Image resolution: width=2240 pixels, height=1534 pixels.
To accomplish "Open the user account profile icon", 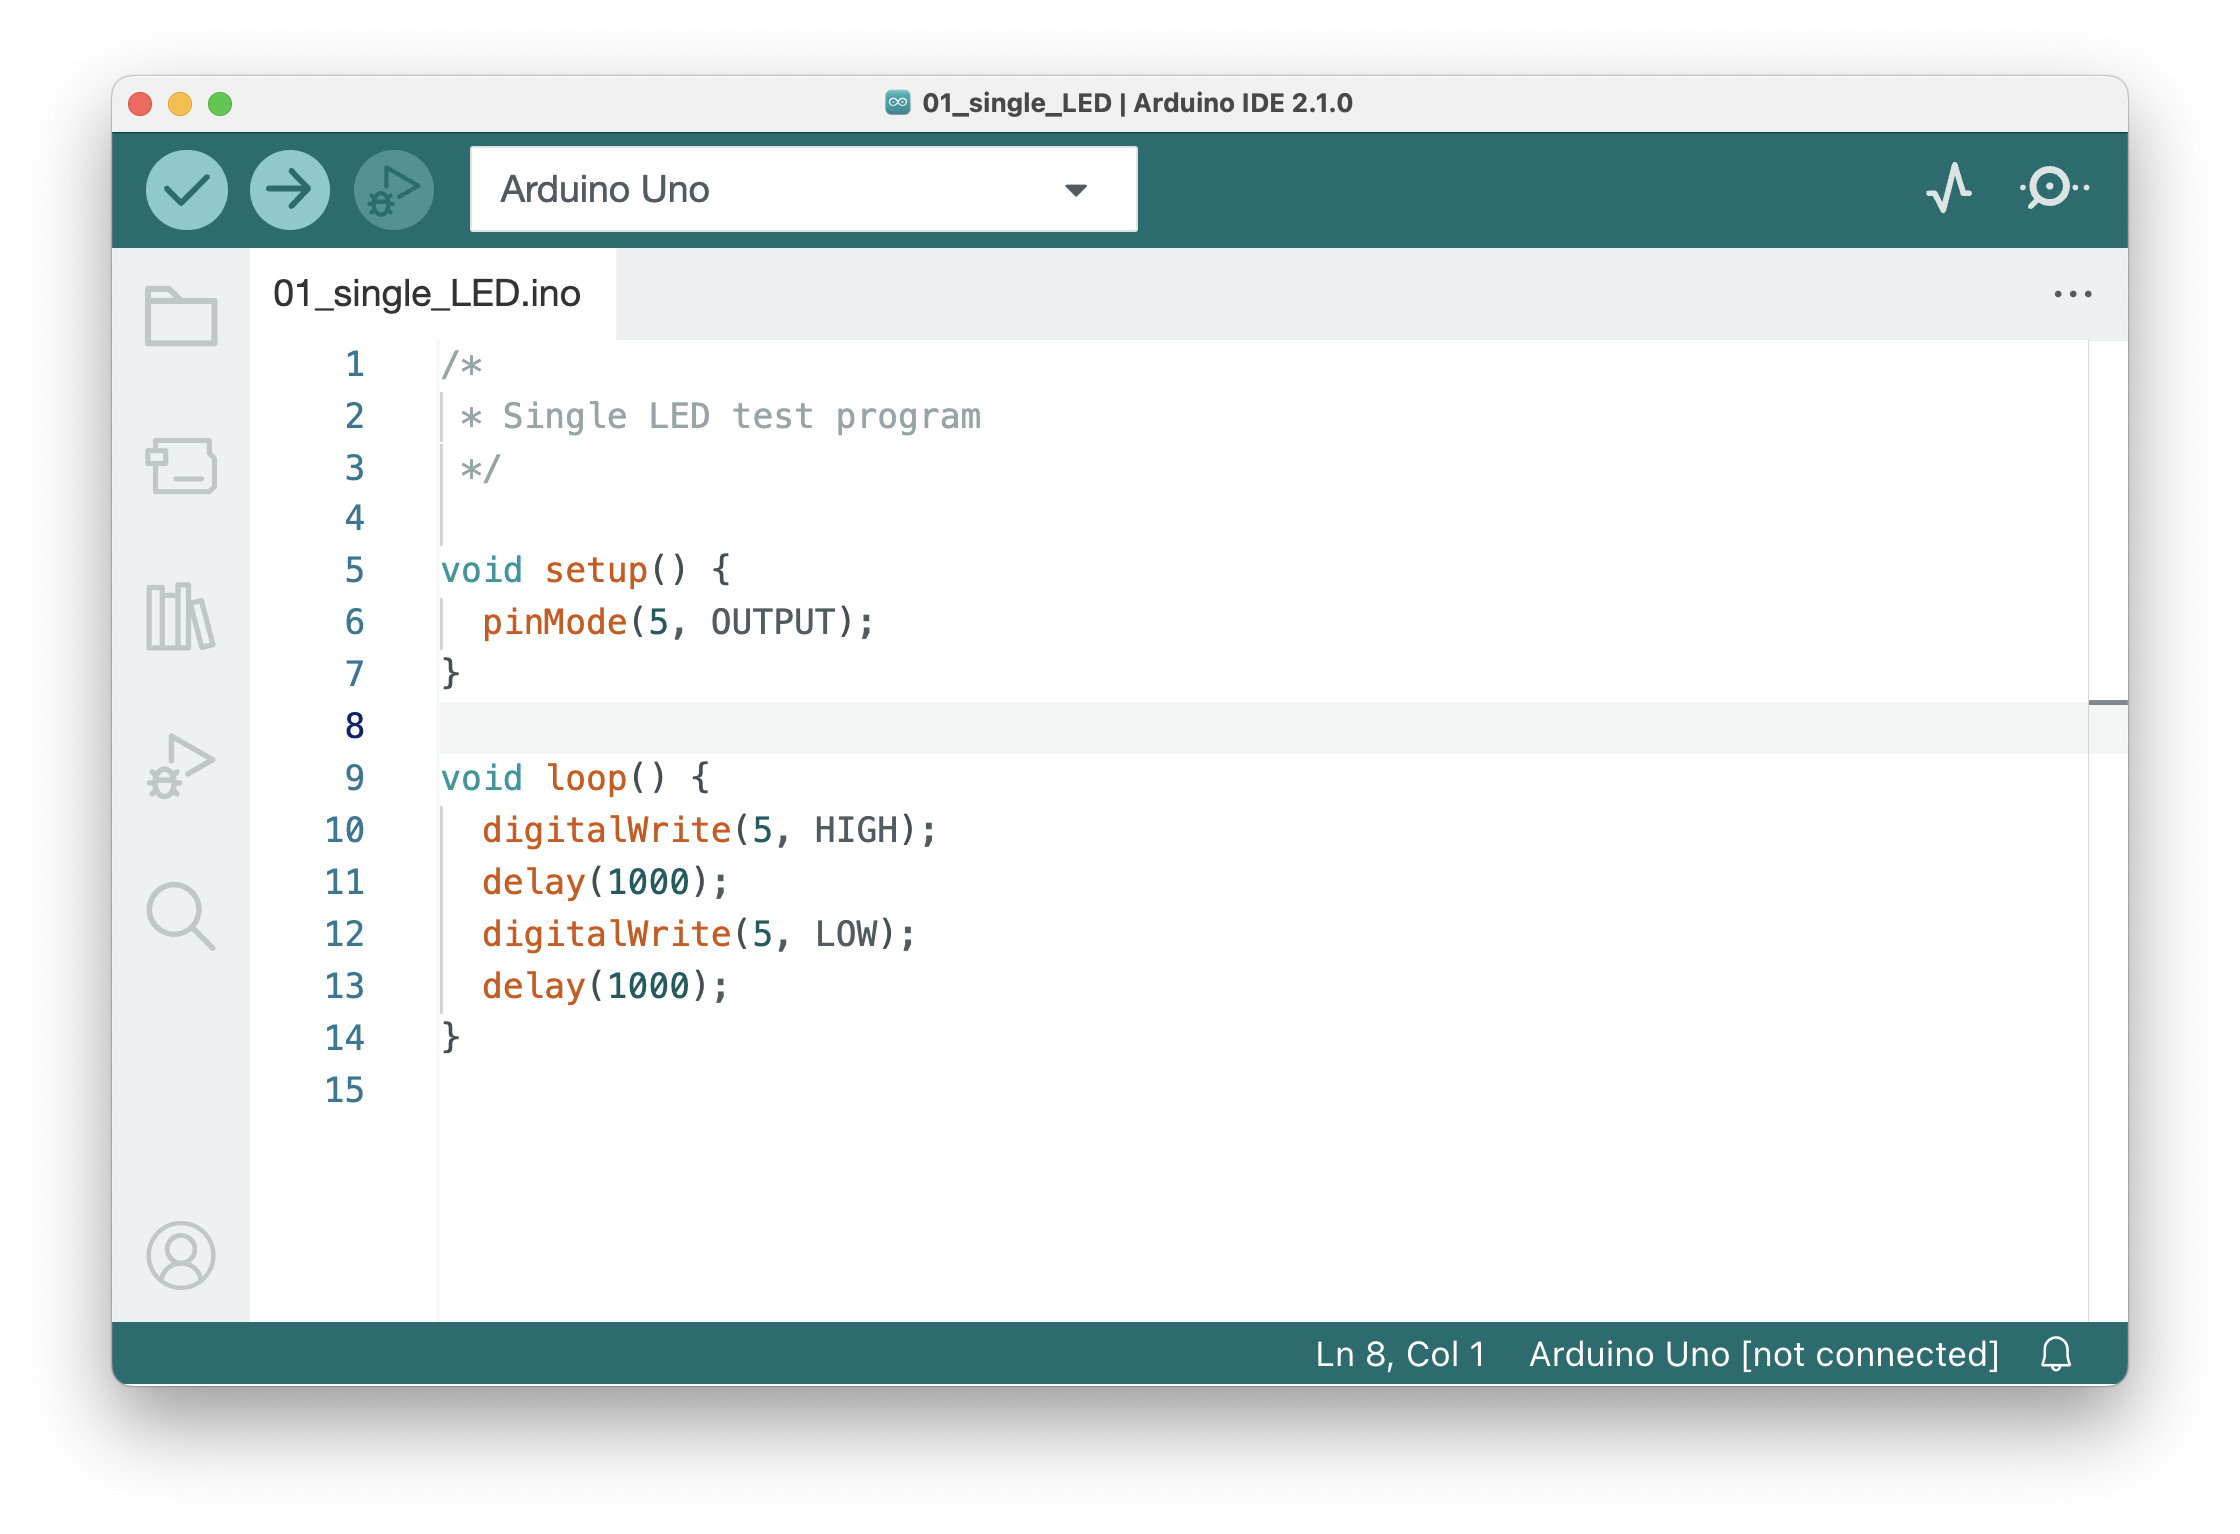I will (181, 1256).
